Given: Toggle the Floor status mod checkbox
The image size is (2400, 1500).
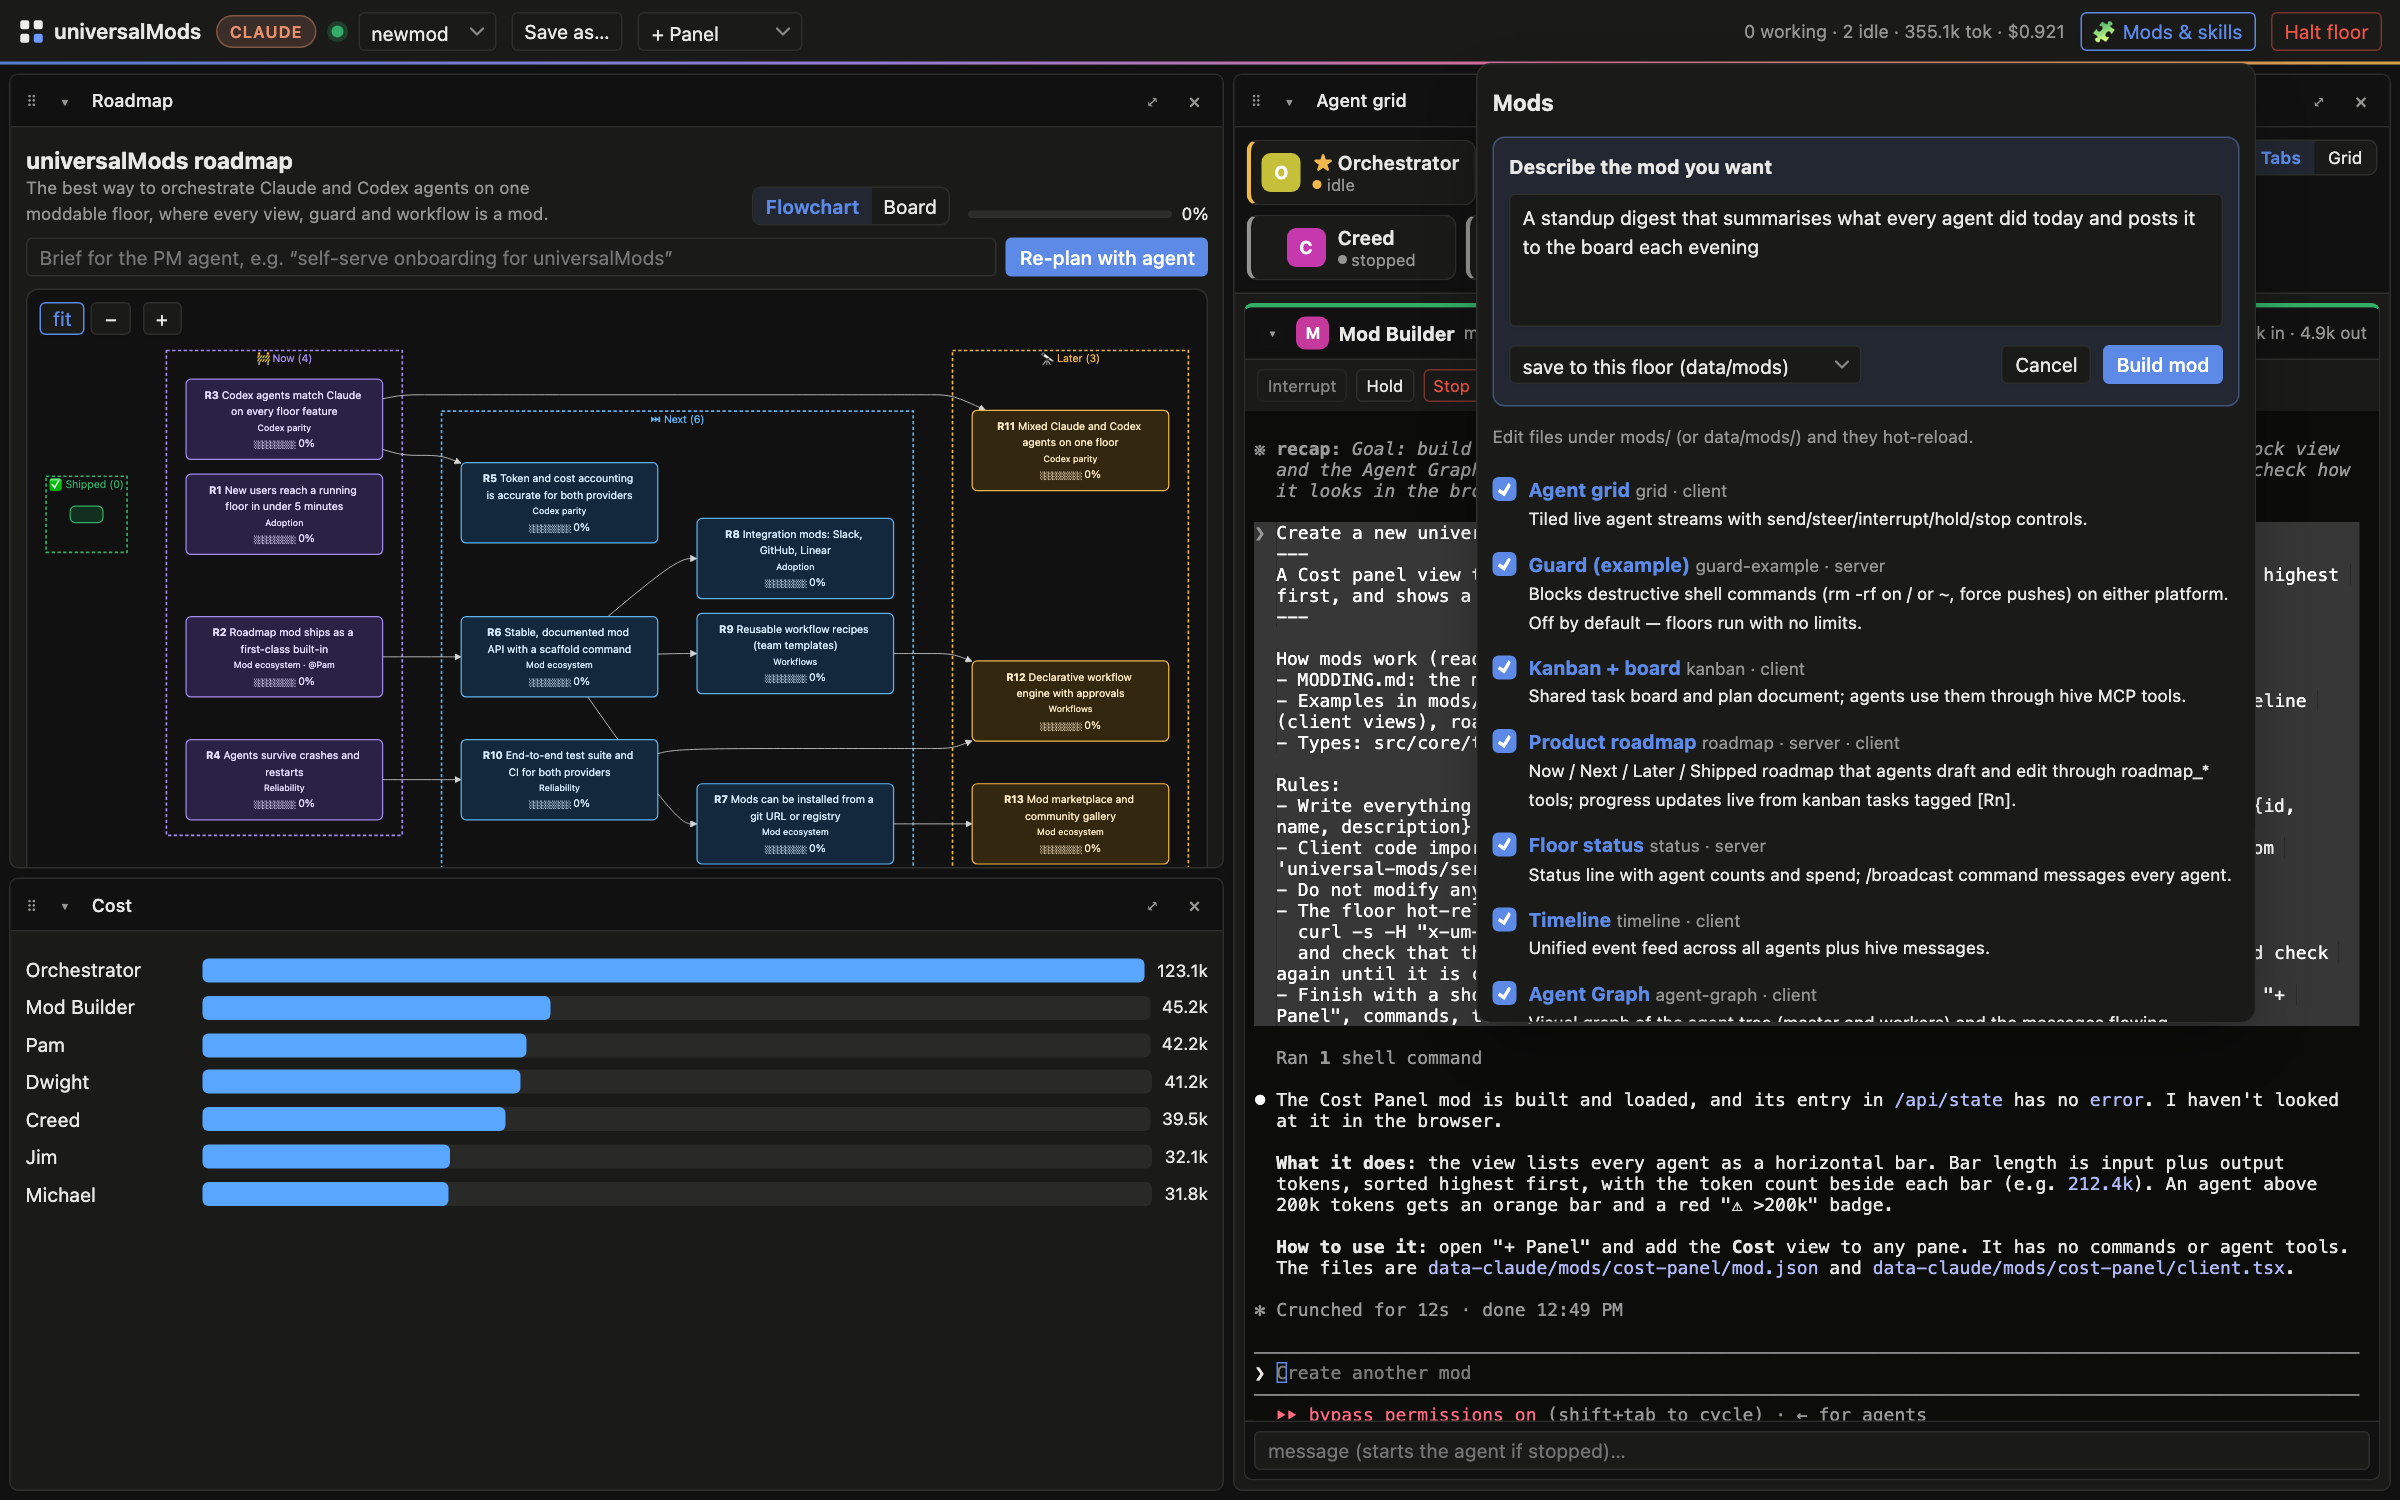Looking at the screenshot, I should point(1504,845).
